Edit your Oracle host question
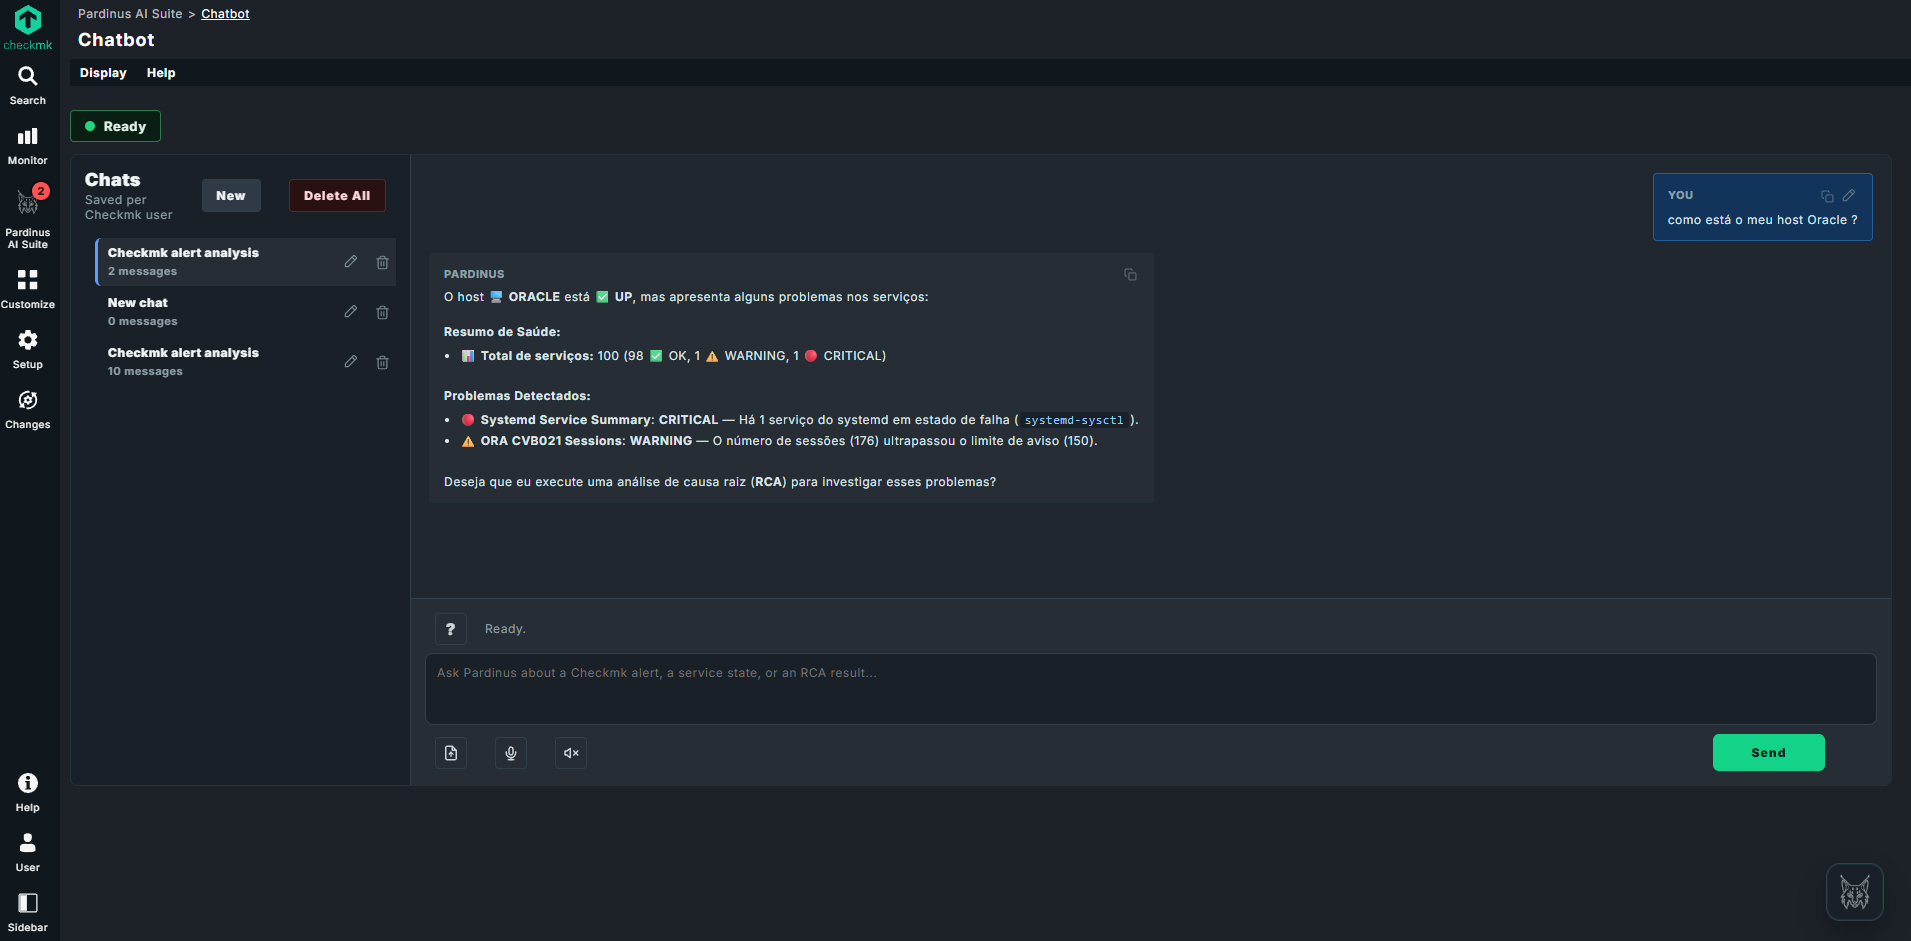The height and width of the screenshot is (941, 1911). 1849,196
